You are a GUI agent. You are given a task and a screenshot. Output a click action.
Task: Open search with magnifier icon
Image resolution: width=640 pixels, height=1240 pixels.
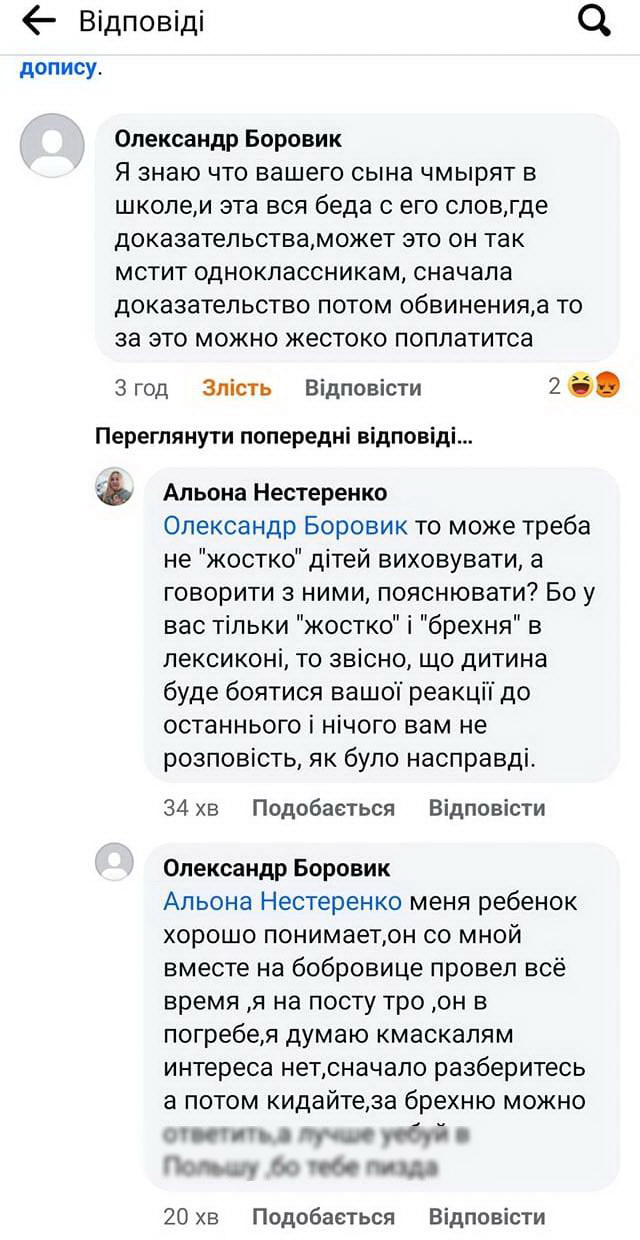click(x=594, y=22)
